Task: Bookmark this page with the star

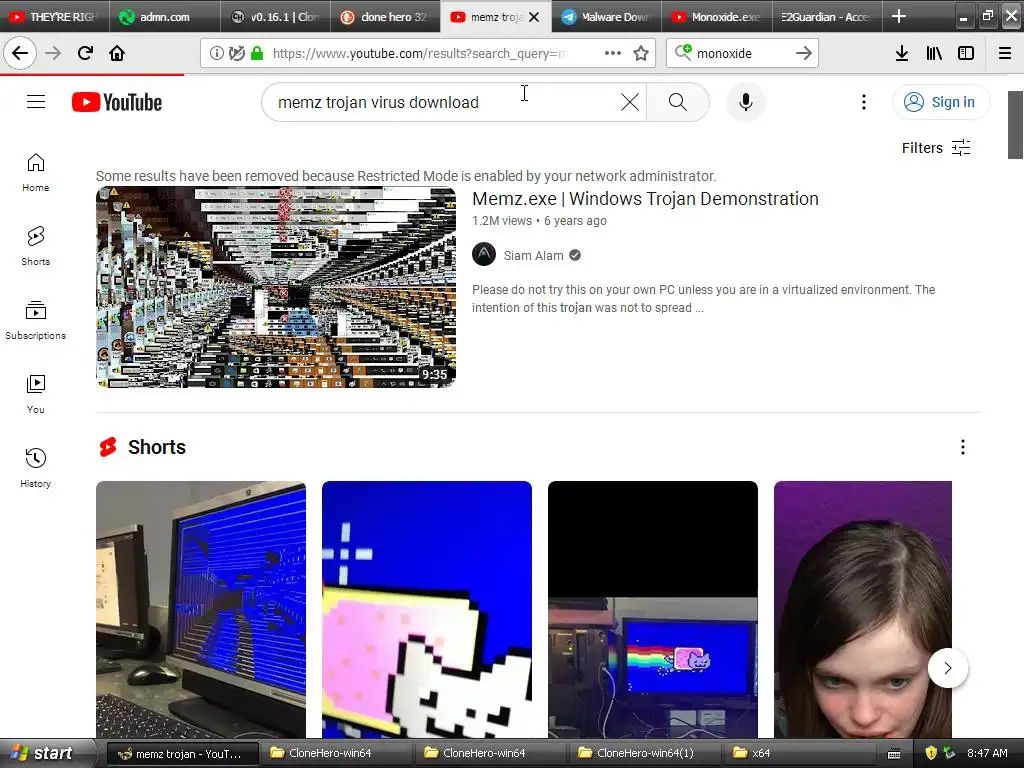Action: (641, 53)
